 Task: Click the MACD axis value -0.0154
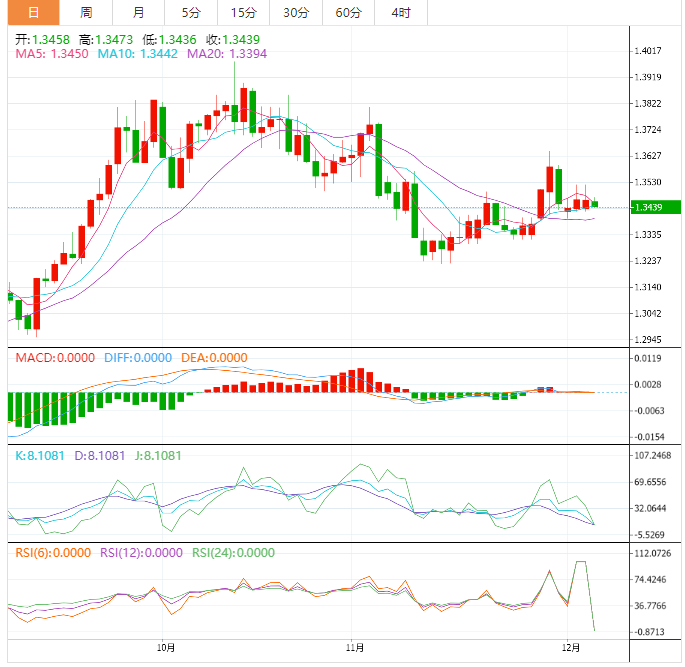point(649,437)
